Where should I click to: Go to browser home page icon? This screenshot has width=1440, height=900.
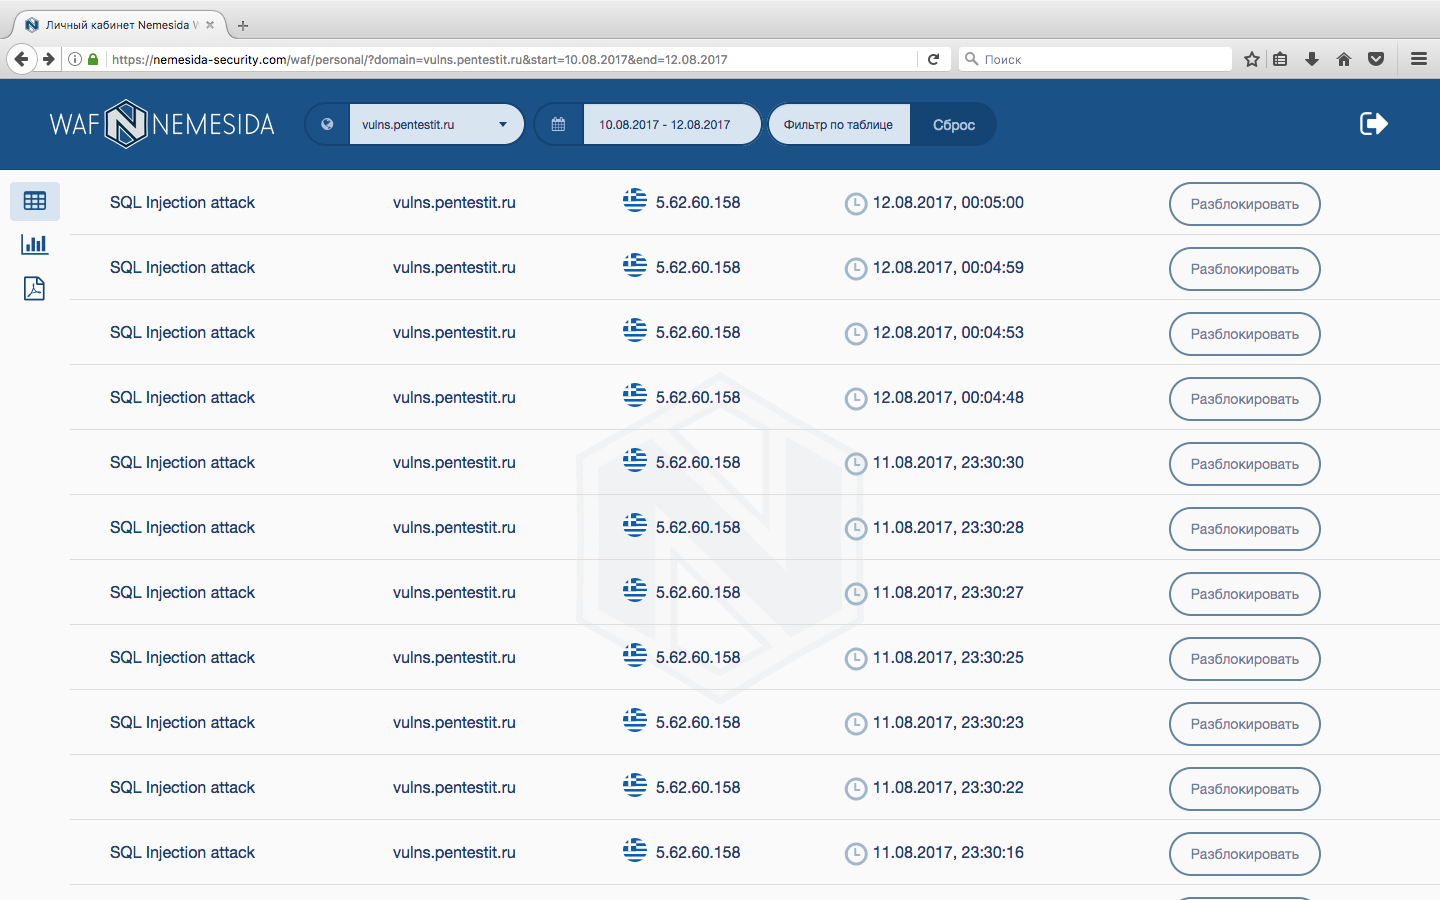[x=1344, y=59]
